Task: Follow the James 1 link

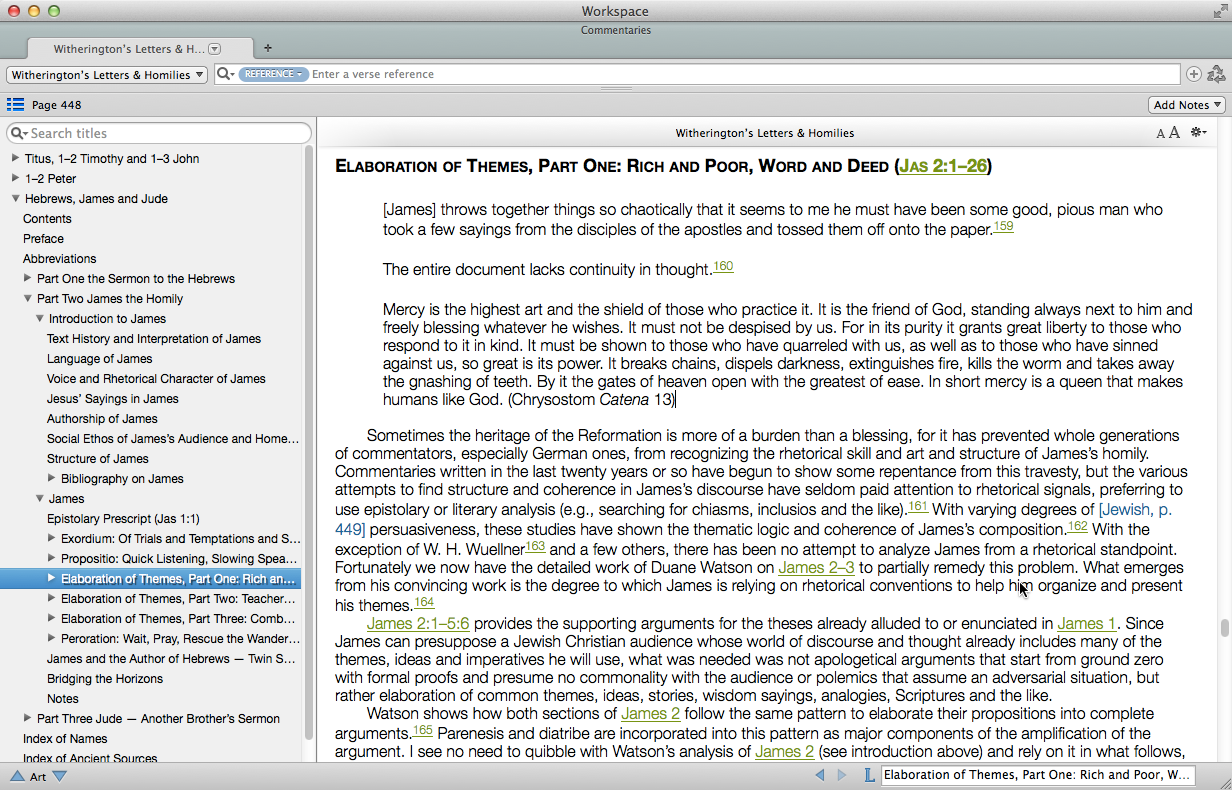Action: 1087,624
